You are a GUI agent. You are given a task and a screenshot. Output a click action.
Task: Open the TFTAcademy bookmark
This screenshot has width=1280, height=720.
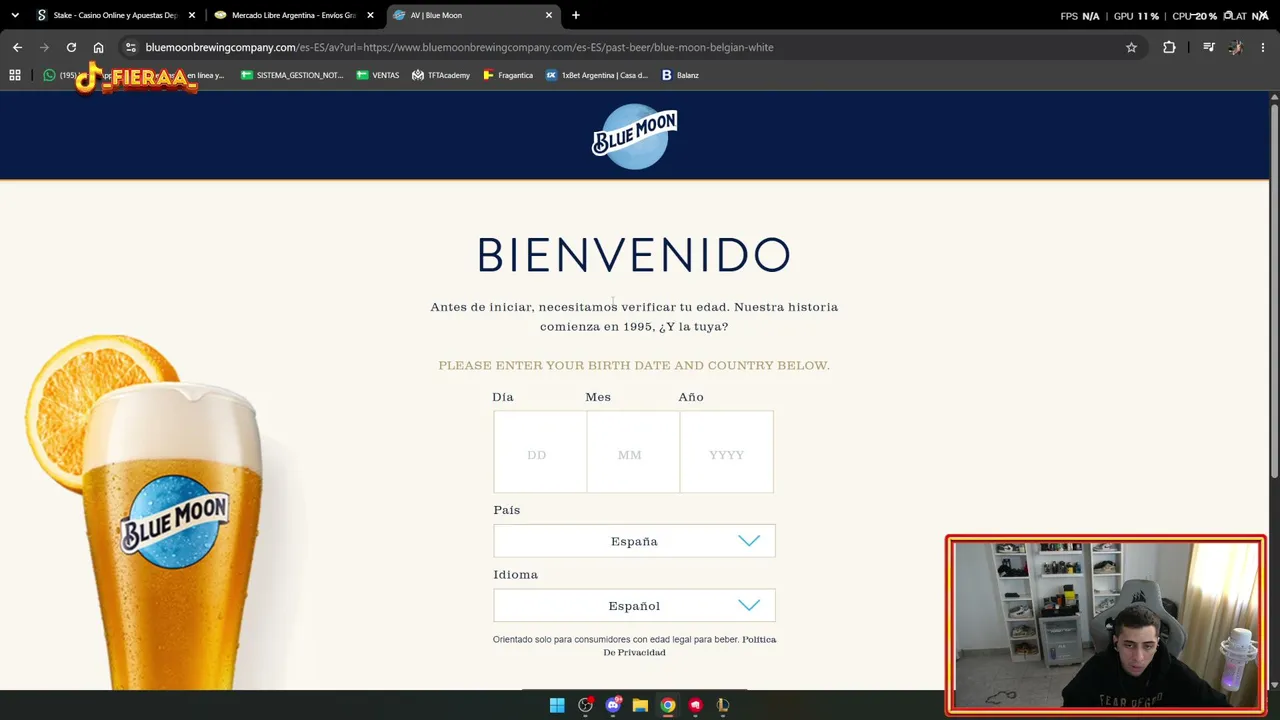(441, 75)
